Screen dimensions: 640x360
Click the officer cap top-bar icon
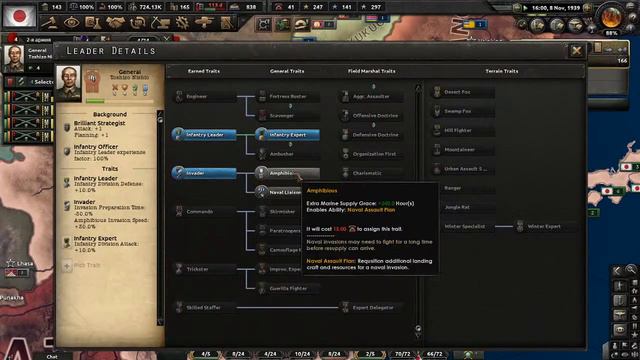(x=302, y=25)
